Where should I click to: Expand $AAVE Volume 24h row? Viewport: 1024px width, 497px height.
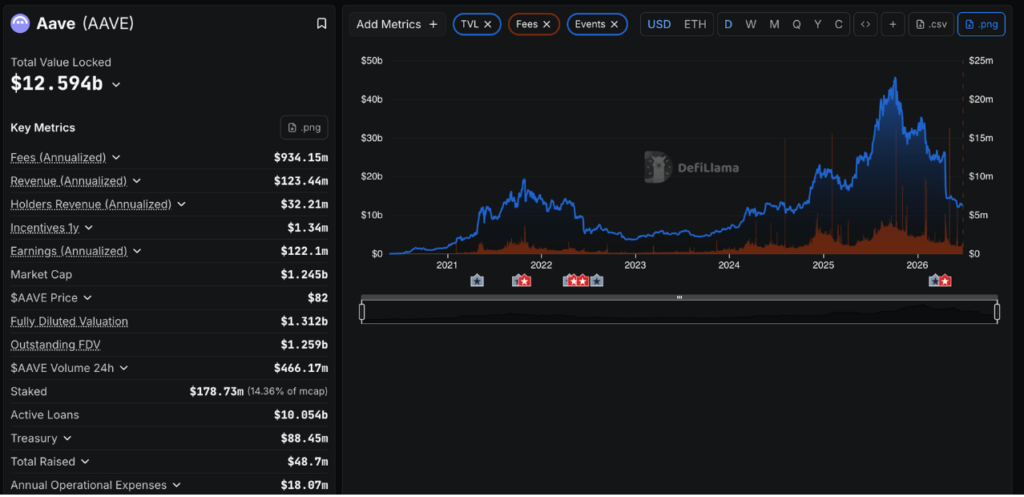coord(123,368)
